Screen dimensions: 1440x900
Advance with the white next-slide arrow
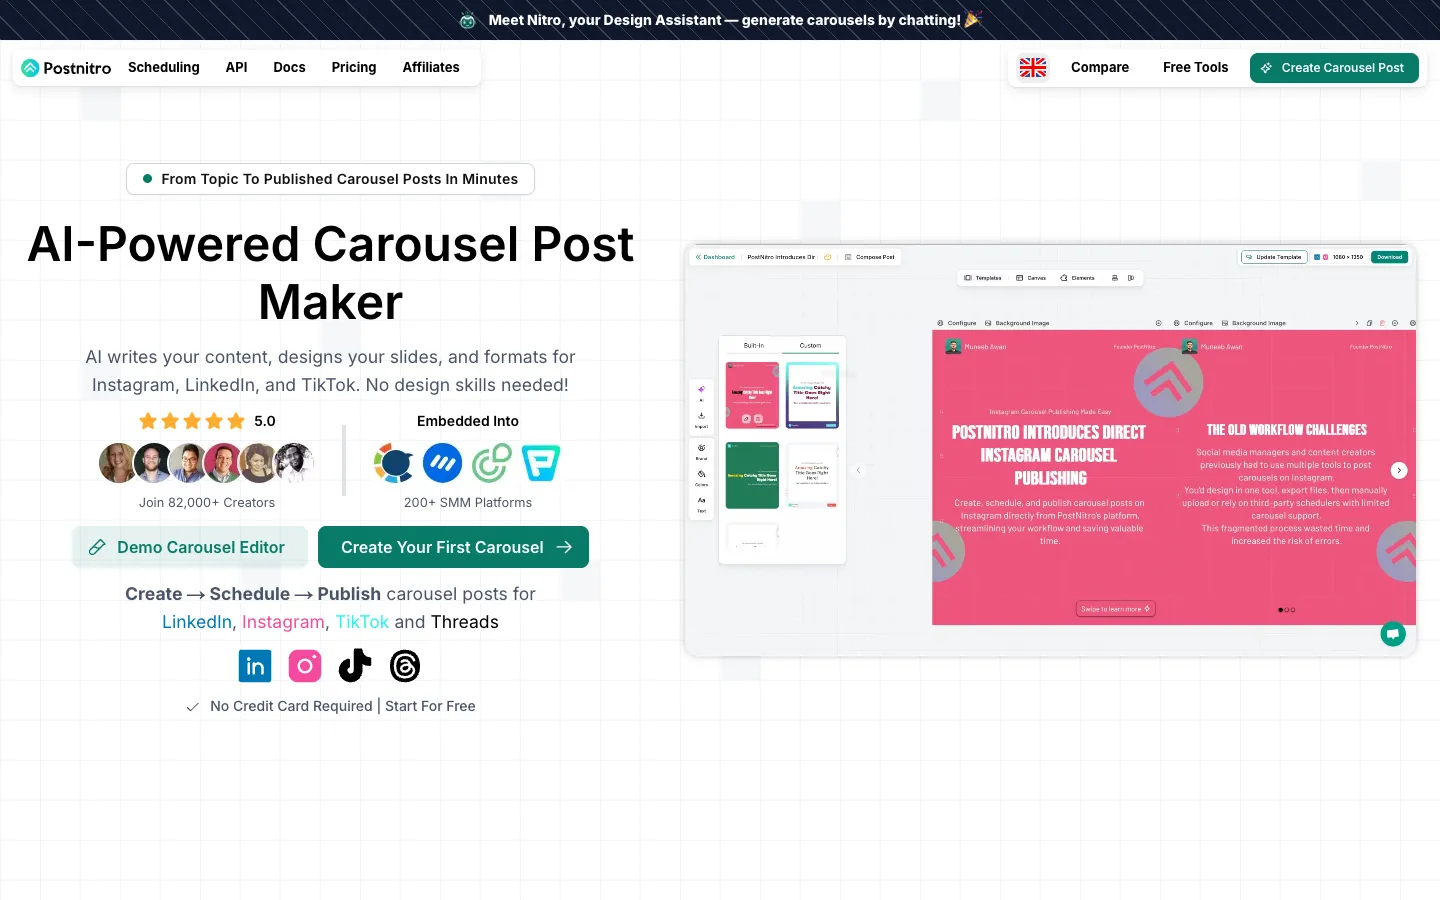point(1399,470)
